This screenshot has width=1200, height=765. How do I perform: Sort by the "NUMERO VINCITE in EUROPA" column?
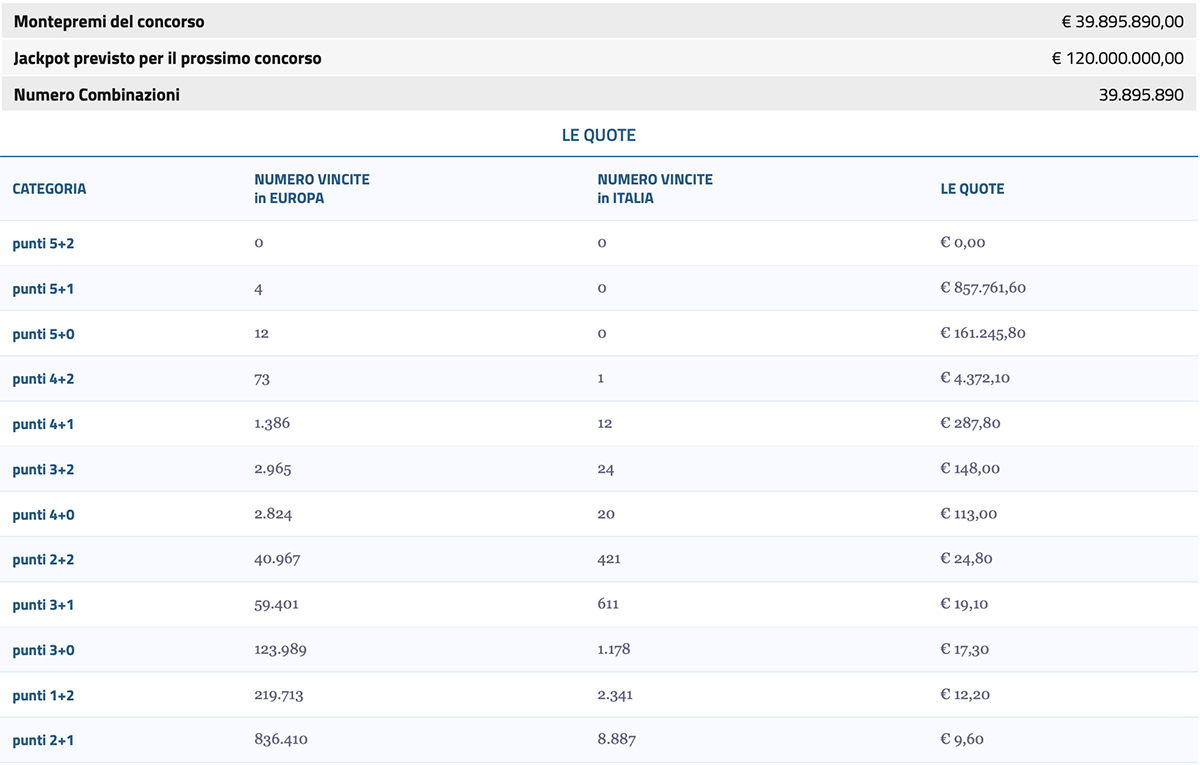pos(311,188)
